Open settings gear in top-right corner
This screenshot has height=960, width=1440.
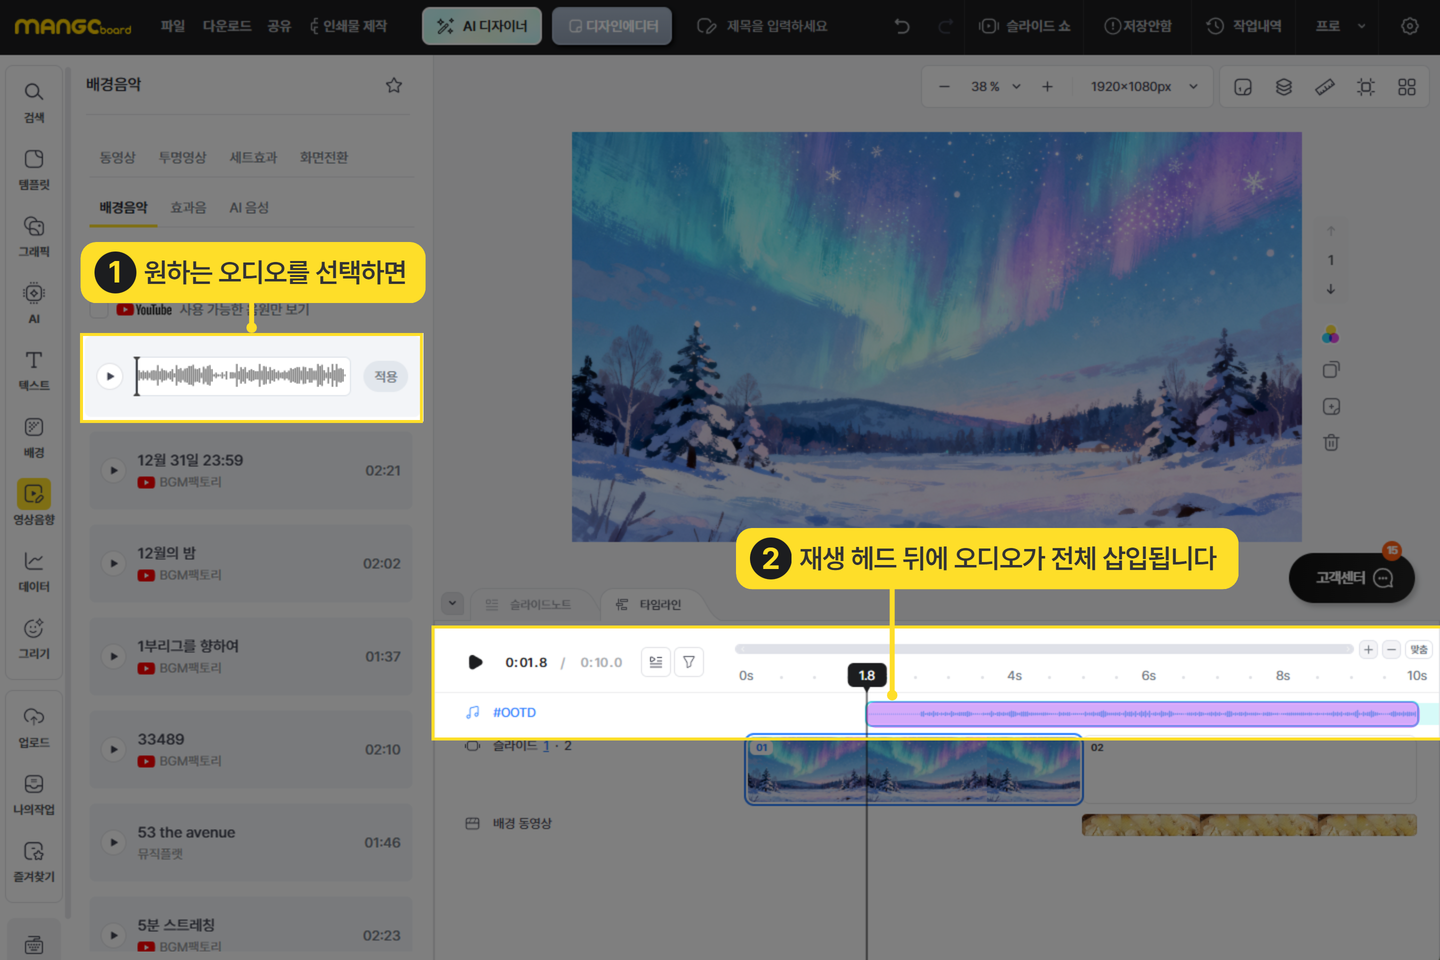pos(1409,26)
